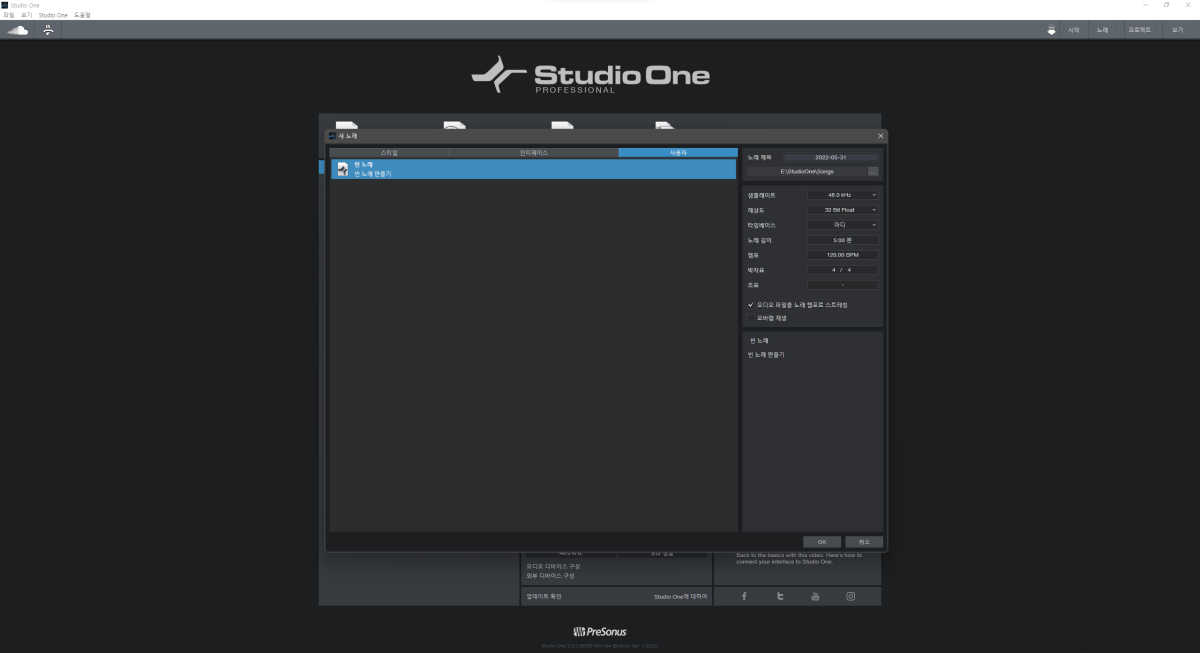Select the 빈 노래 template icon
The width and height of the screenshot is (1200, 653).
coord(343,169)
